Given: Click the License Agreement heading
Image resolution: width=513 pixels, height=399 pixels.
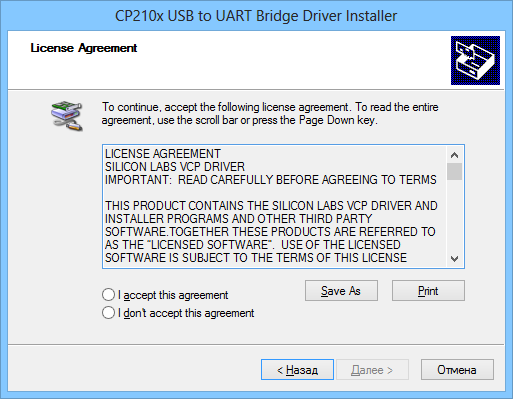Looking at the screenshot, I should pos(84,48).
